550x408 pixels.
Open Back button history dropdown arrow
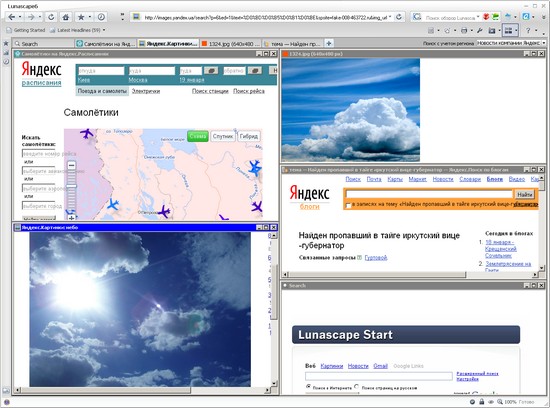tap(20, 17)
